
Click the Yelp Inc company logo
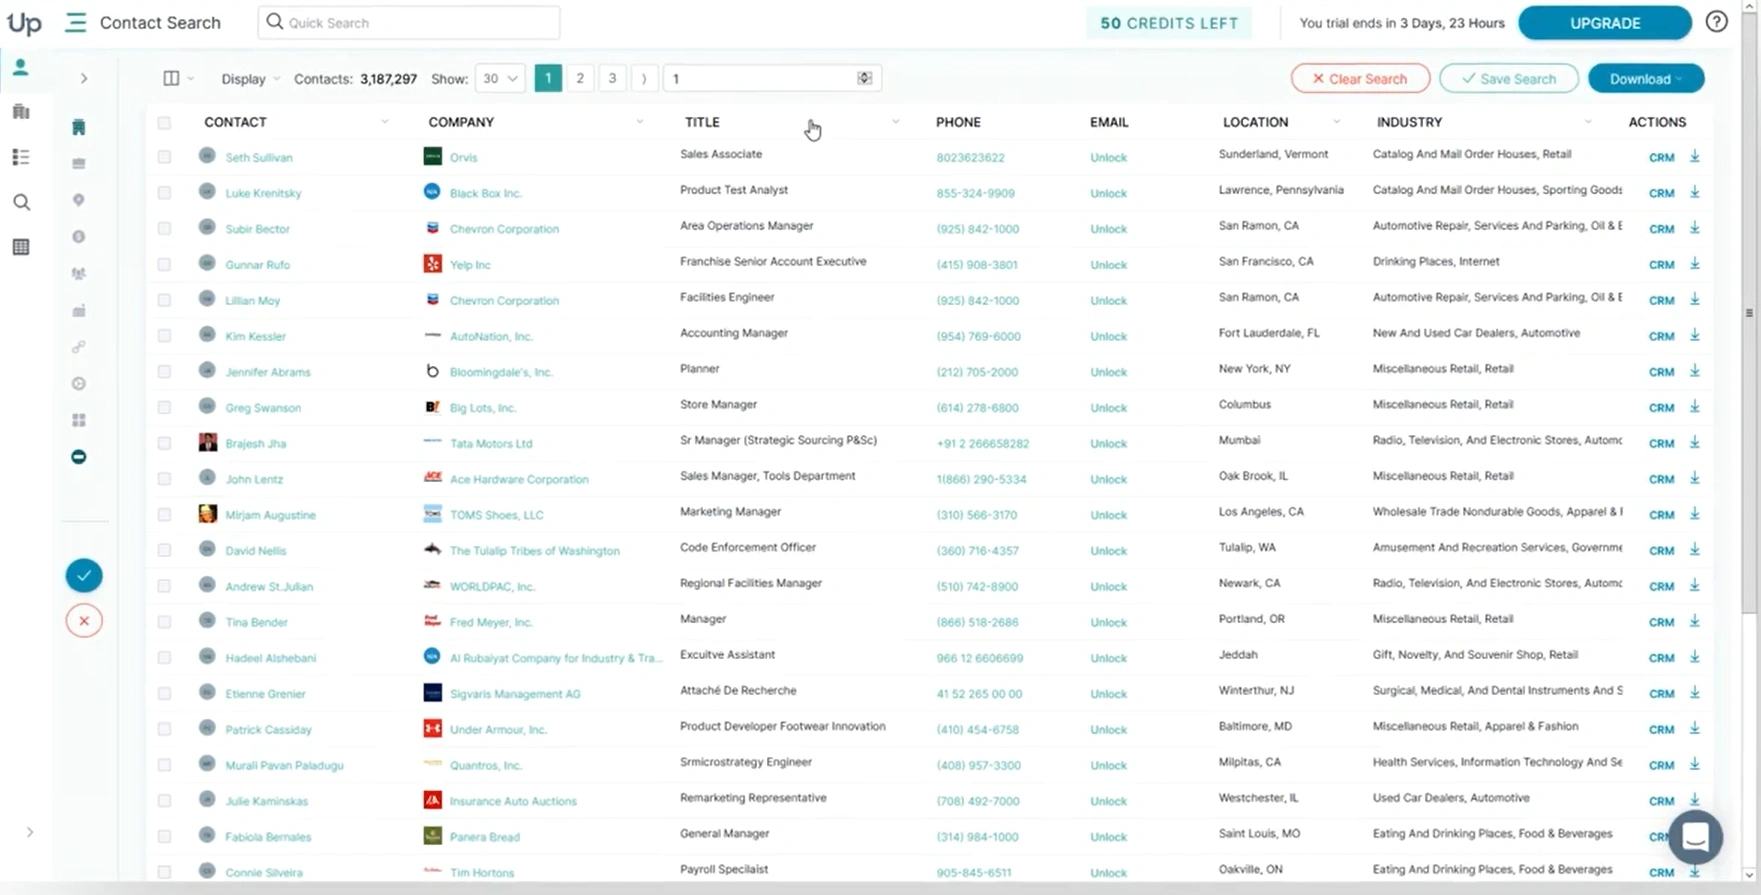tap(432, 264)
